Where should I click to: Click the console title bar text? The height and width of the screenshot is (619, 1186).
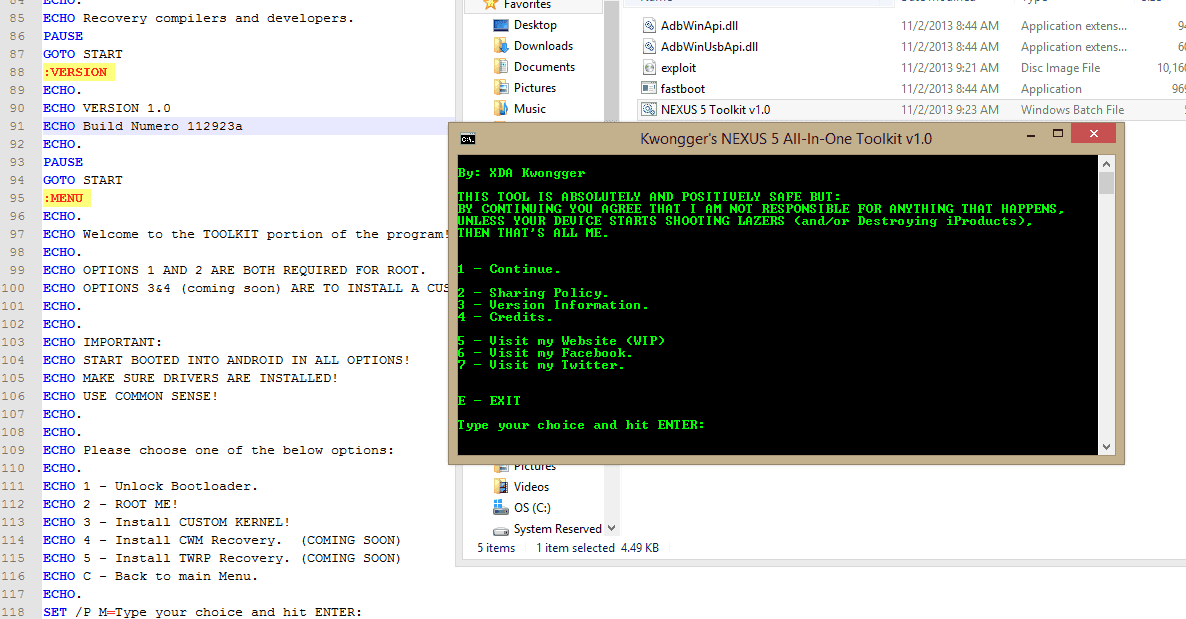click(786, 138)
